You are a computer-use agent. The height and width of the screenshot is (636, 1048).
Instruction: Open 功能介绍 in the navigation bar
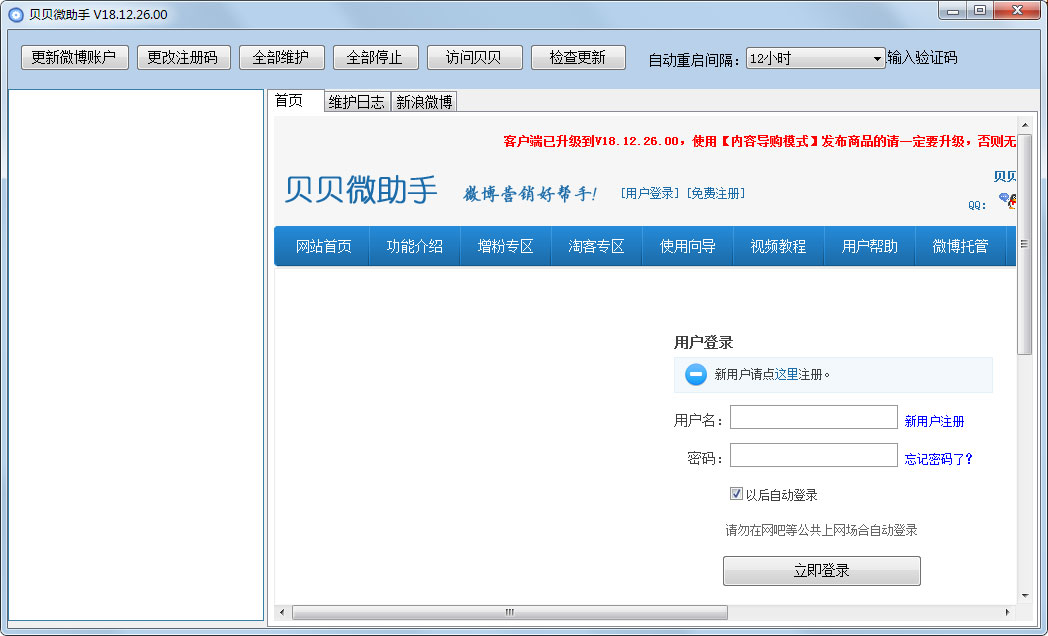(x=415, y=246)
